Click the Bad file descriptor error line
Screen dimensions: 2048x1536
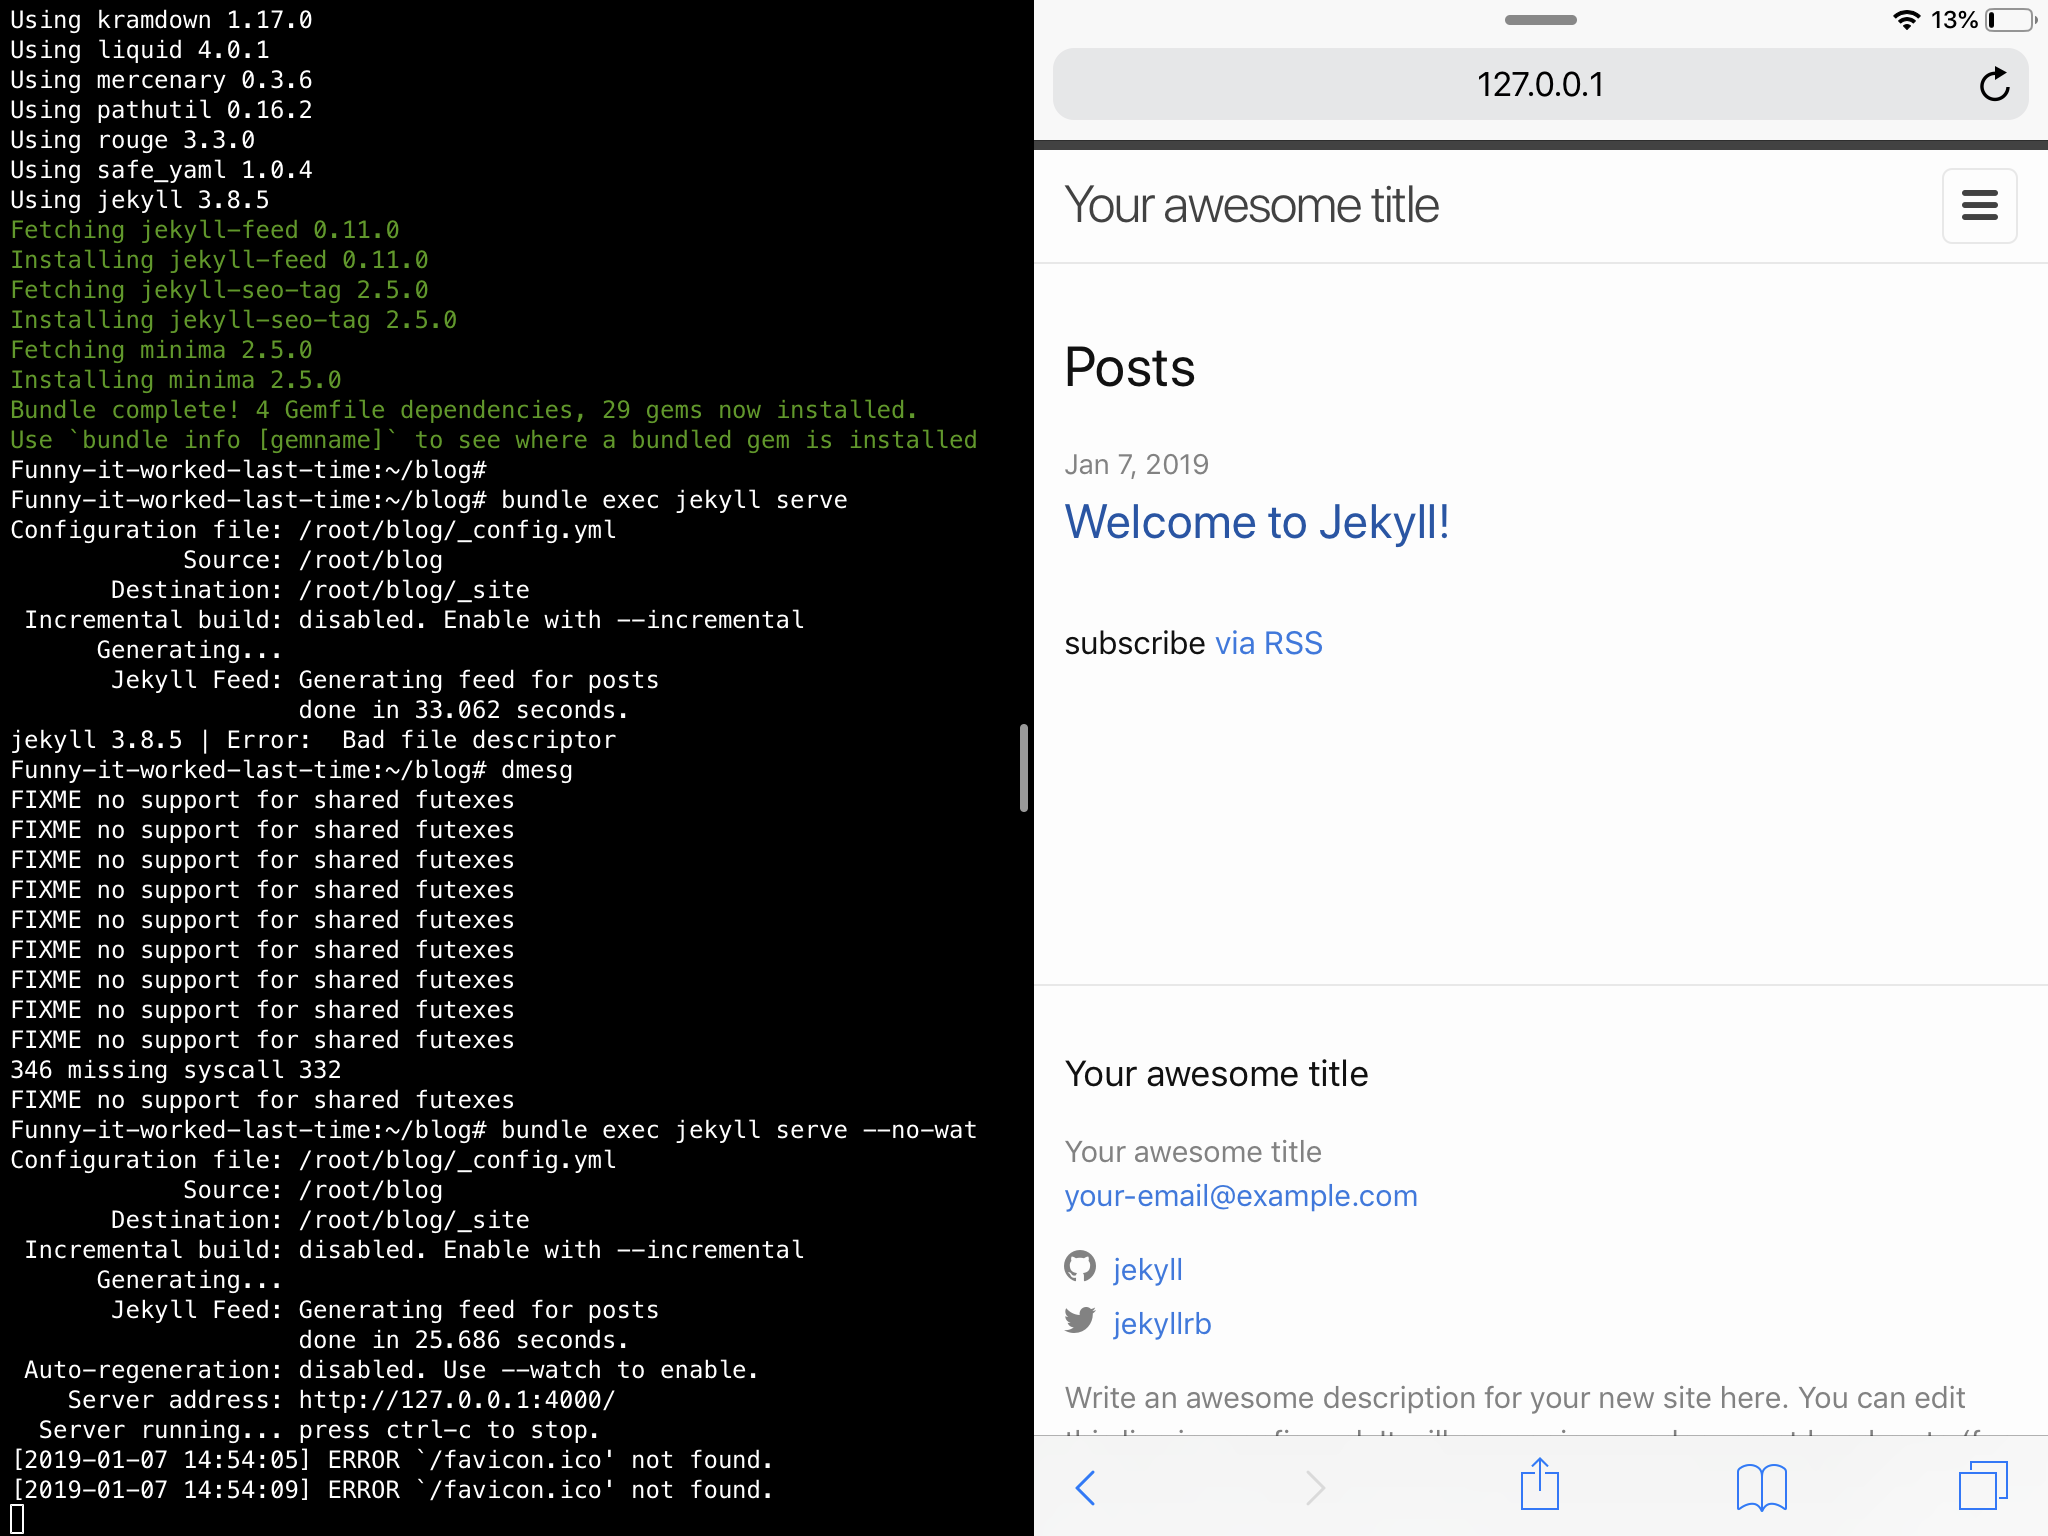(x=313, y=740)
